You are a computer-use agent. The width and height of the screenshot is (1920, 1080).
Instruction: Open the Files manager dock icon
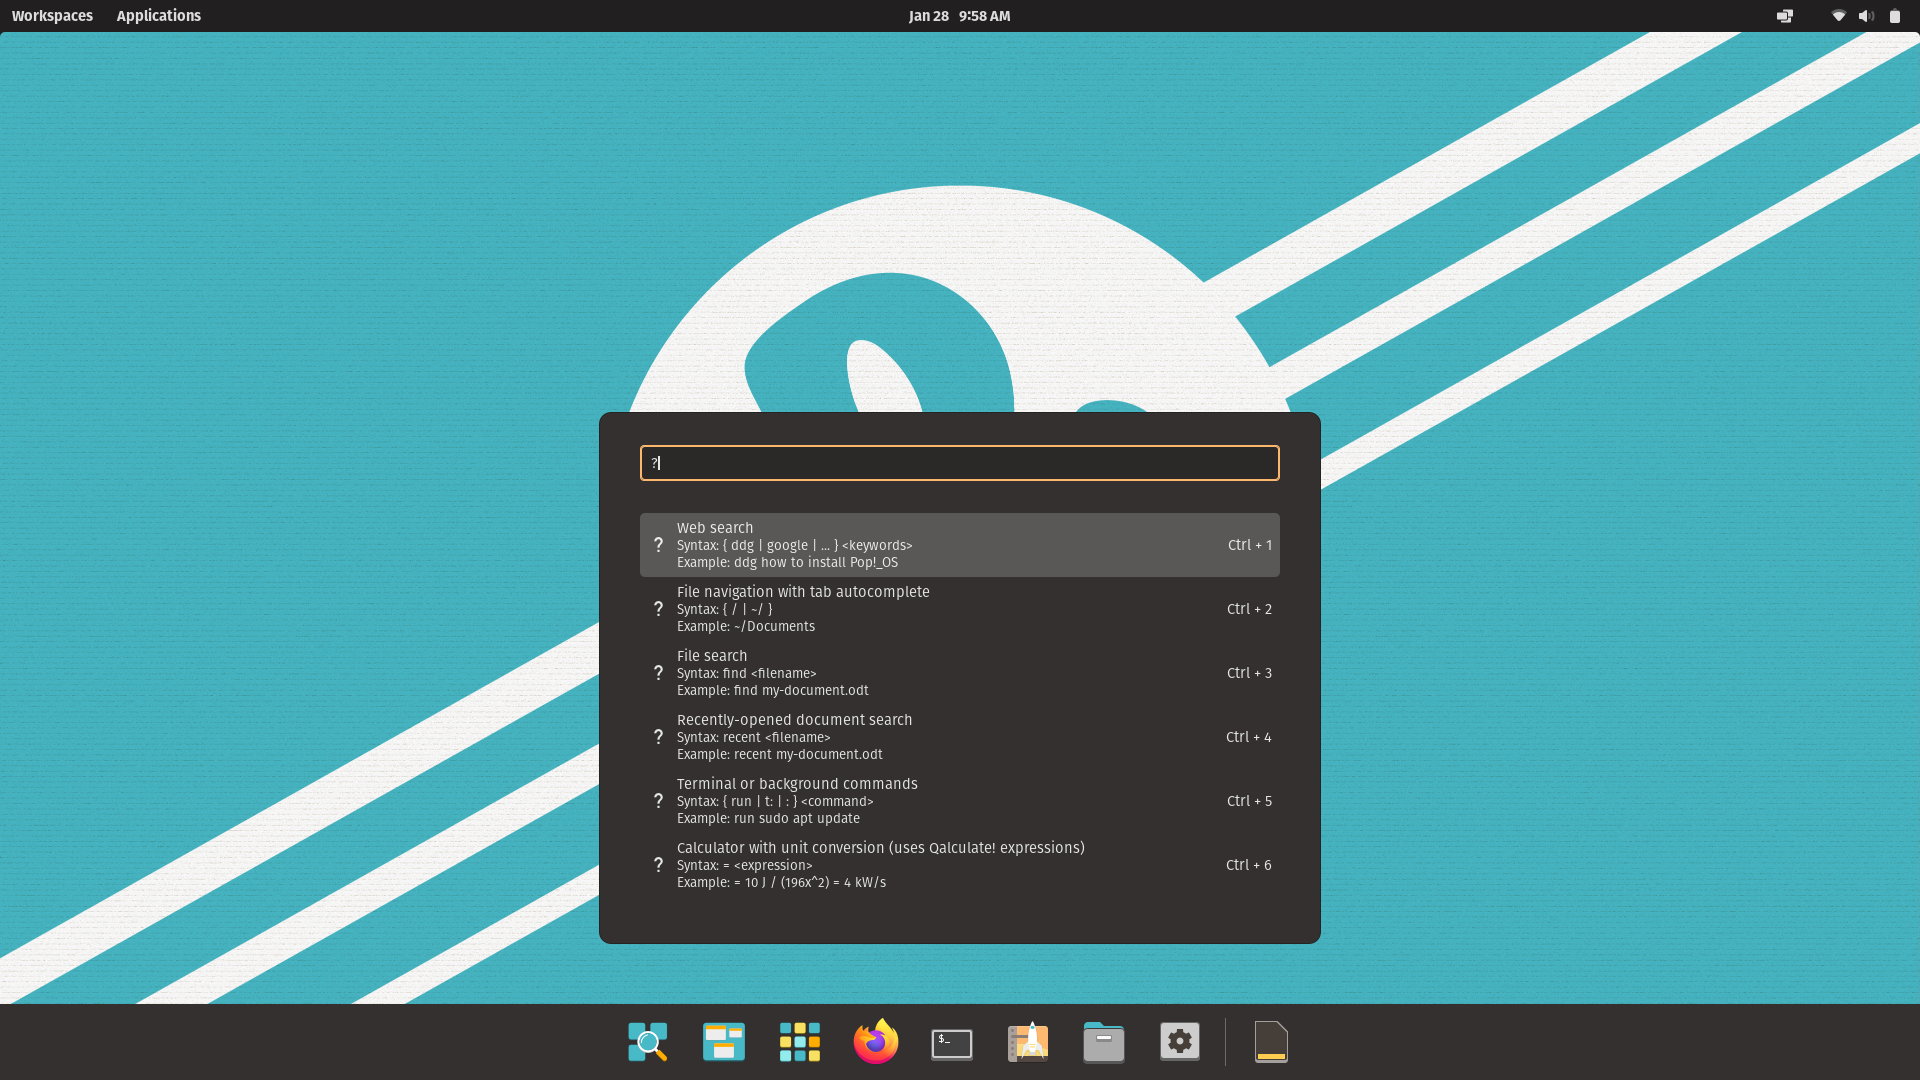click(1104, 1042)
